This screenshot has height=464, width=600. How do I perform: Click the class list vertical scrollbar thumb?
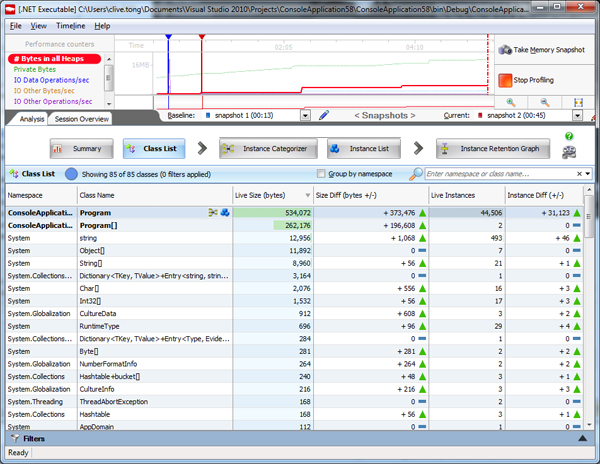589,216
